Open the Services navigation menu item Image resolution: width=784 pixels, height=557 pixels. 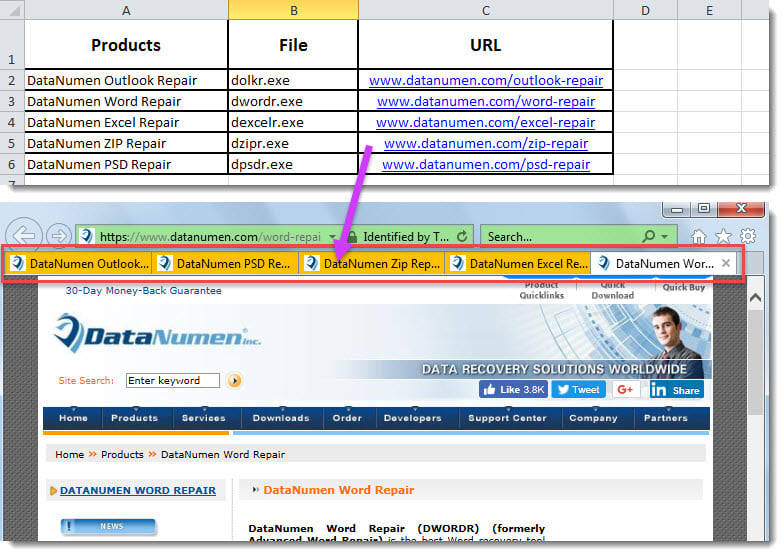click(x=204, y=418)
